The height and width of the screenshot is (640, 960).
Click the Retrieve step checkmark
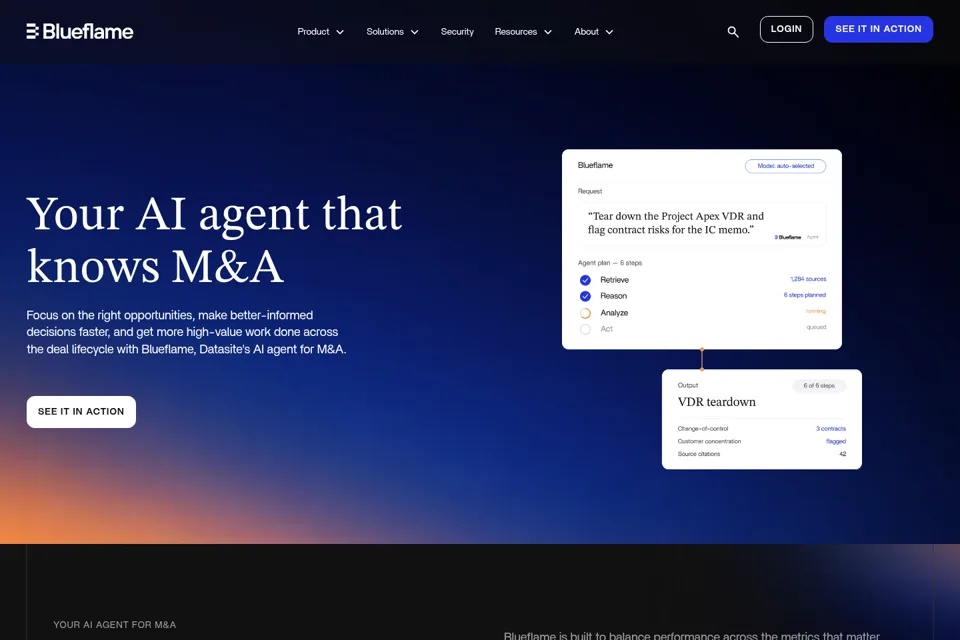585,280
